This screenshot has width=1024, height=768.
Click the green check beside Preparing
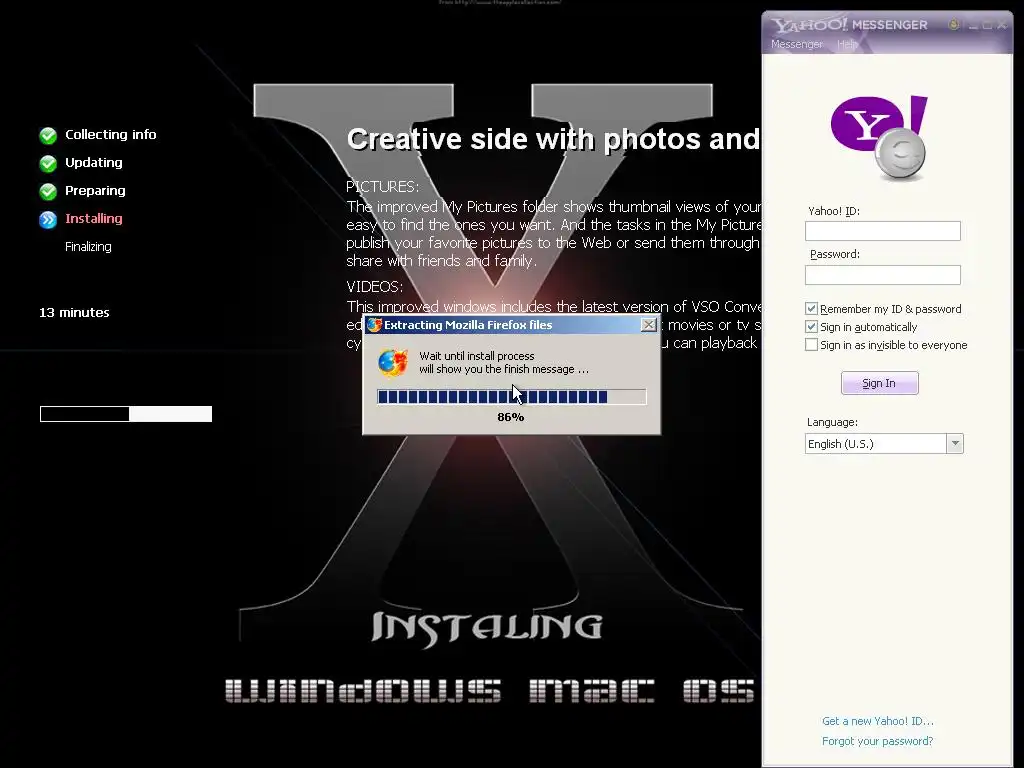tap(48, 191)
